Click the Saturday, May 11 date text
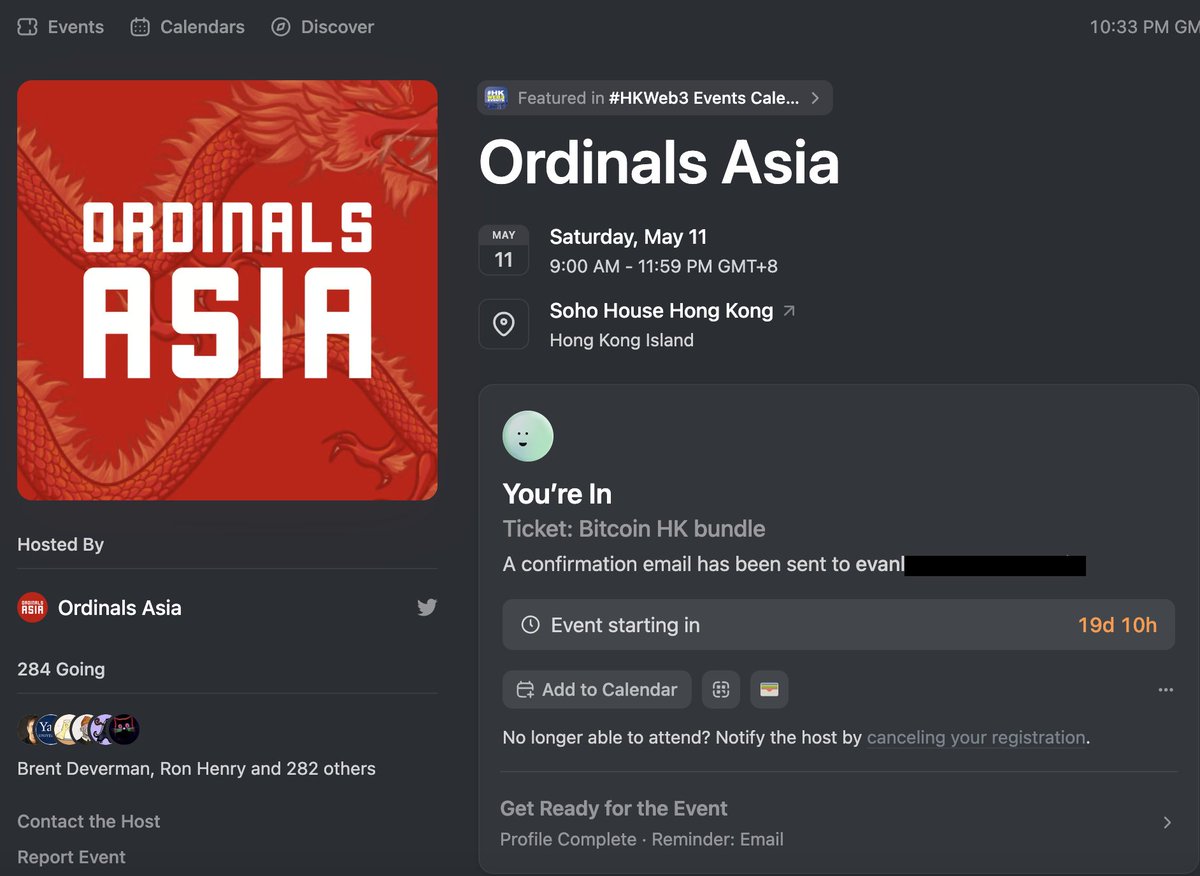1200x876 pixels. pos(629,237)
